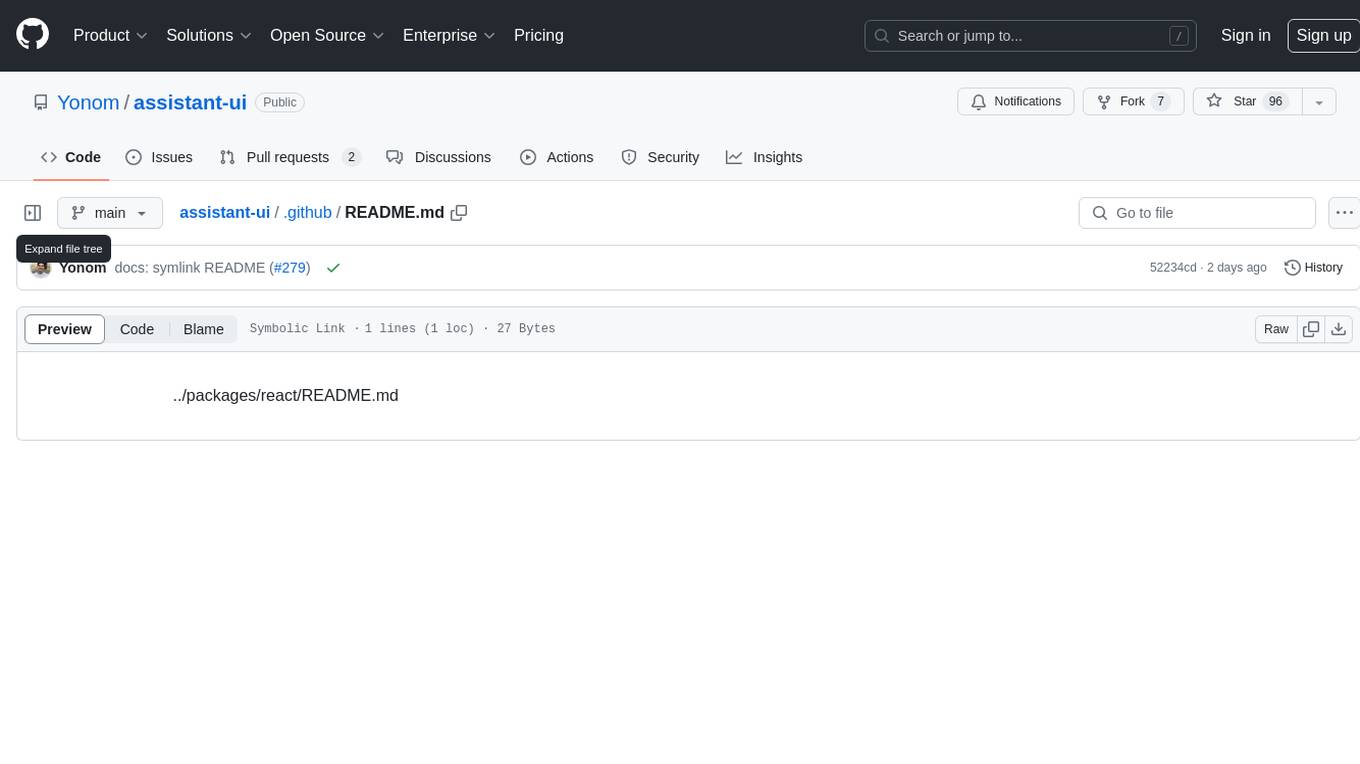
Task: Open the Pricing page
Action: 539,35
